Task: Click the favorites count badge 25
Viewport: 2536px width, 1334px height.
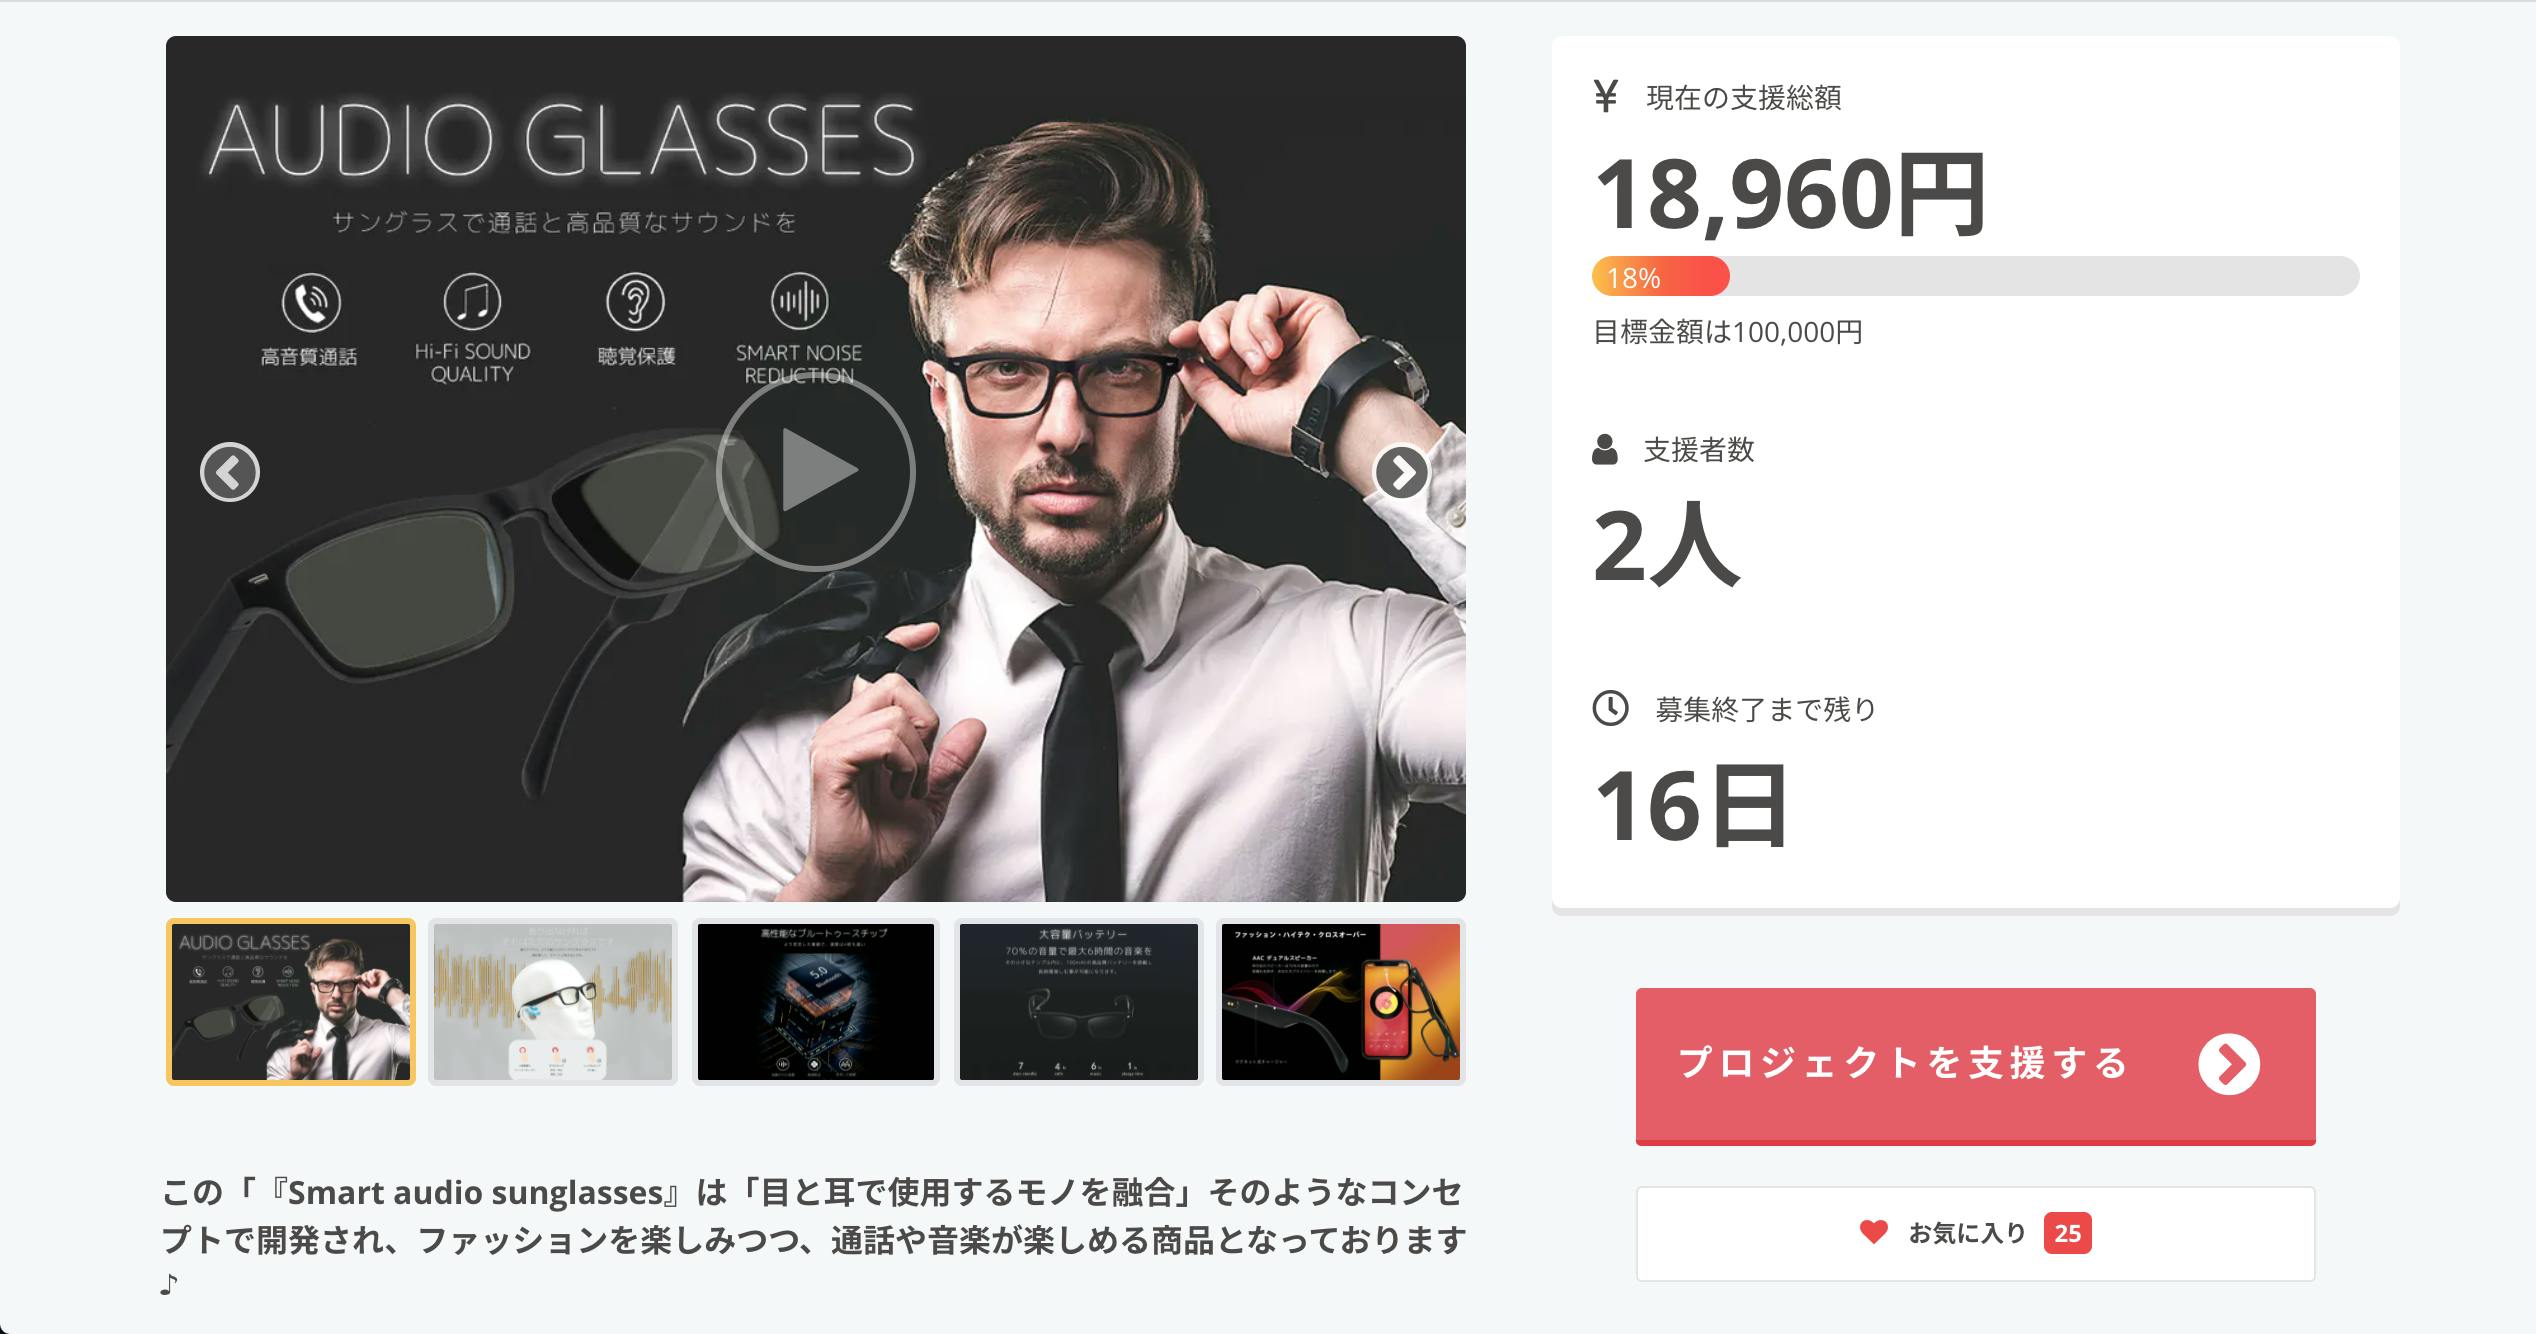Action: 2067,1233
